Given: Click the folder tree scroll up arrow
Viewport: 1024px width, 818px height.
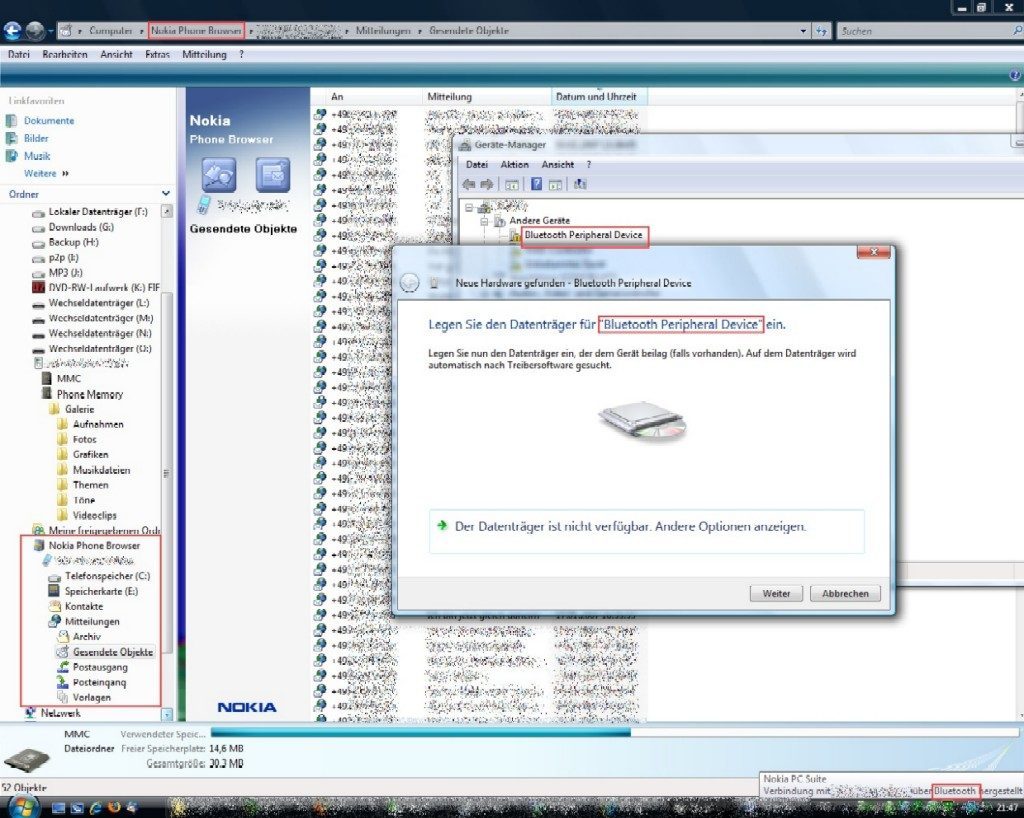Looking at the screenshot, I should click(167, 212).
